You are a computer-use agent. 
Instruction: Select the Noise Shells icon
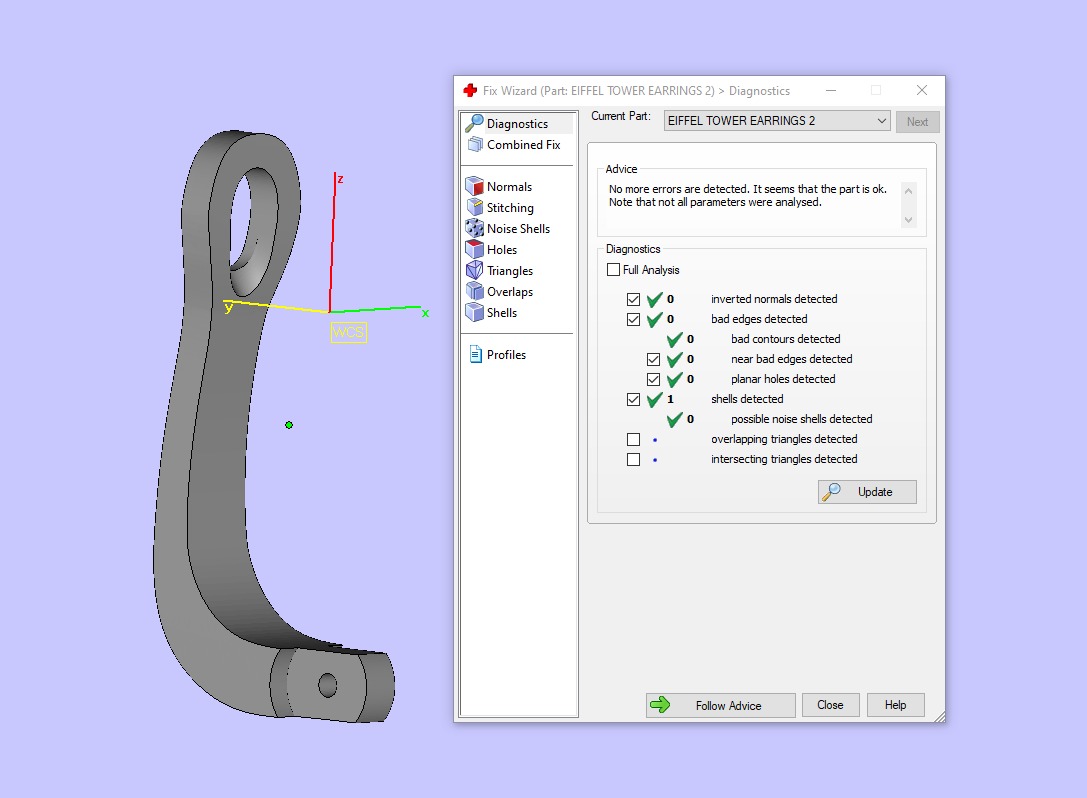474,228
